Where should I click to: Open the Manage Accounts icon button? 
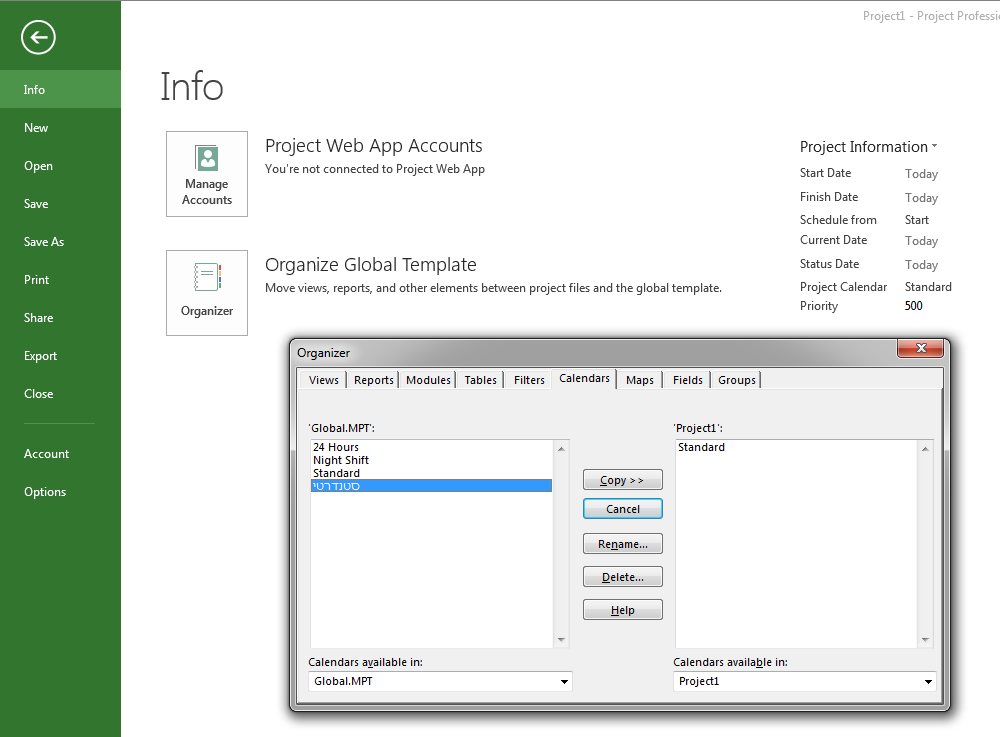[x=207, y=173]
